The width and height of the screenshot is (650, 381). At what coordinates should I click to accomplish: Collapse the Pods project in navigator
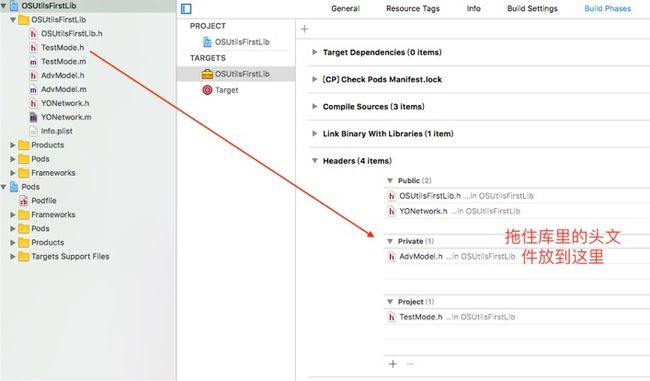(x=3, y=187)
